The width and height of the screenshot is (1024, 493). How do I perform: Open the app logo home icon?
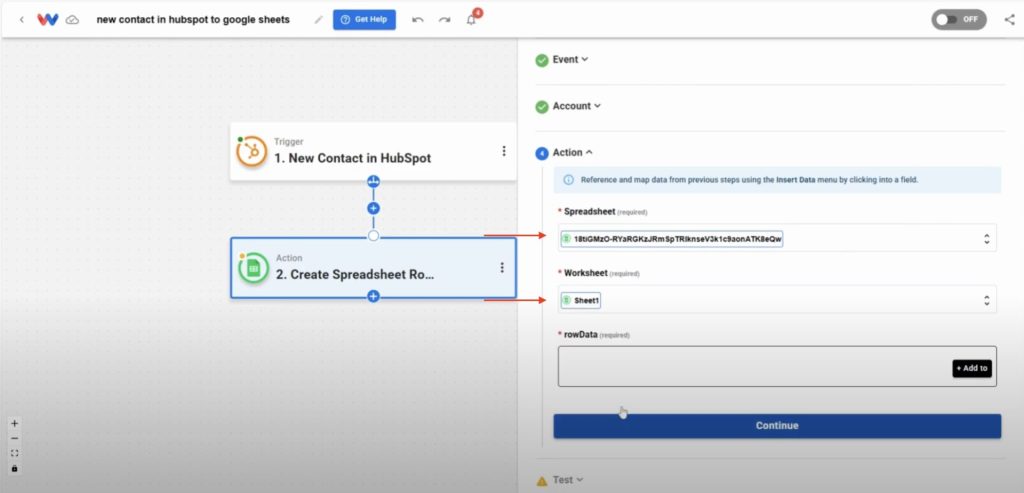pyautogui.click(x=48, y=20)
